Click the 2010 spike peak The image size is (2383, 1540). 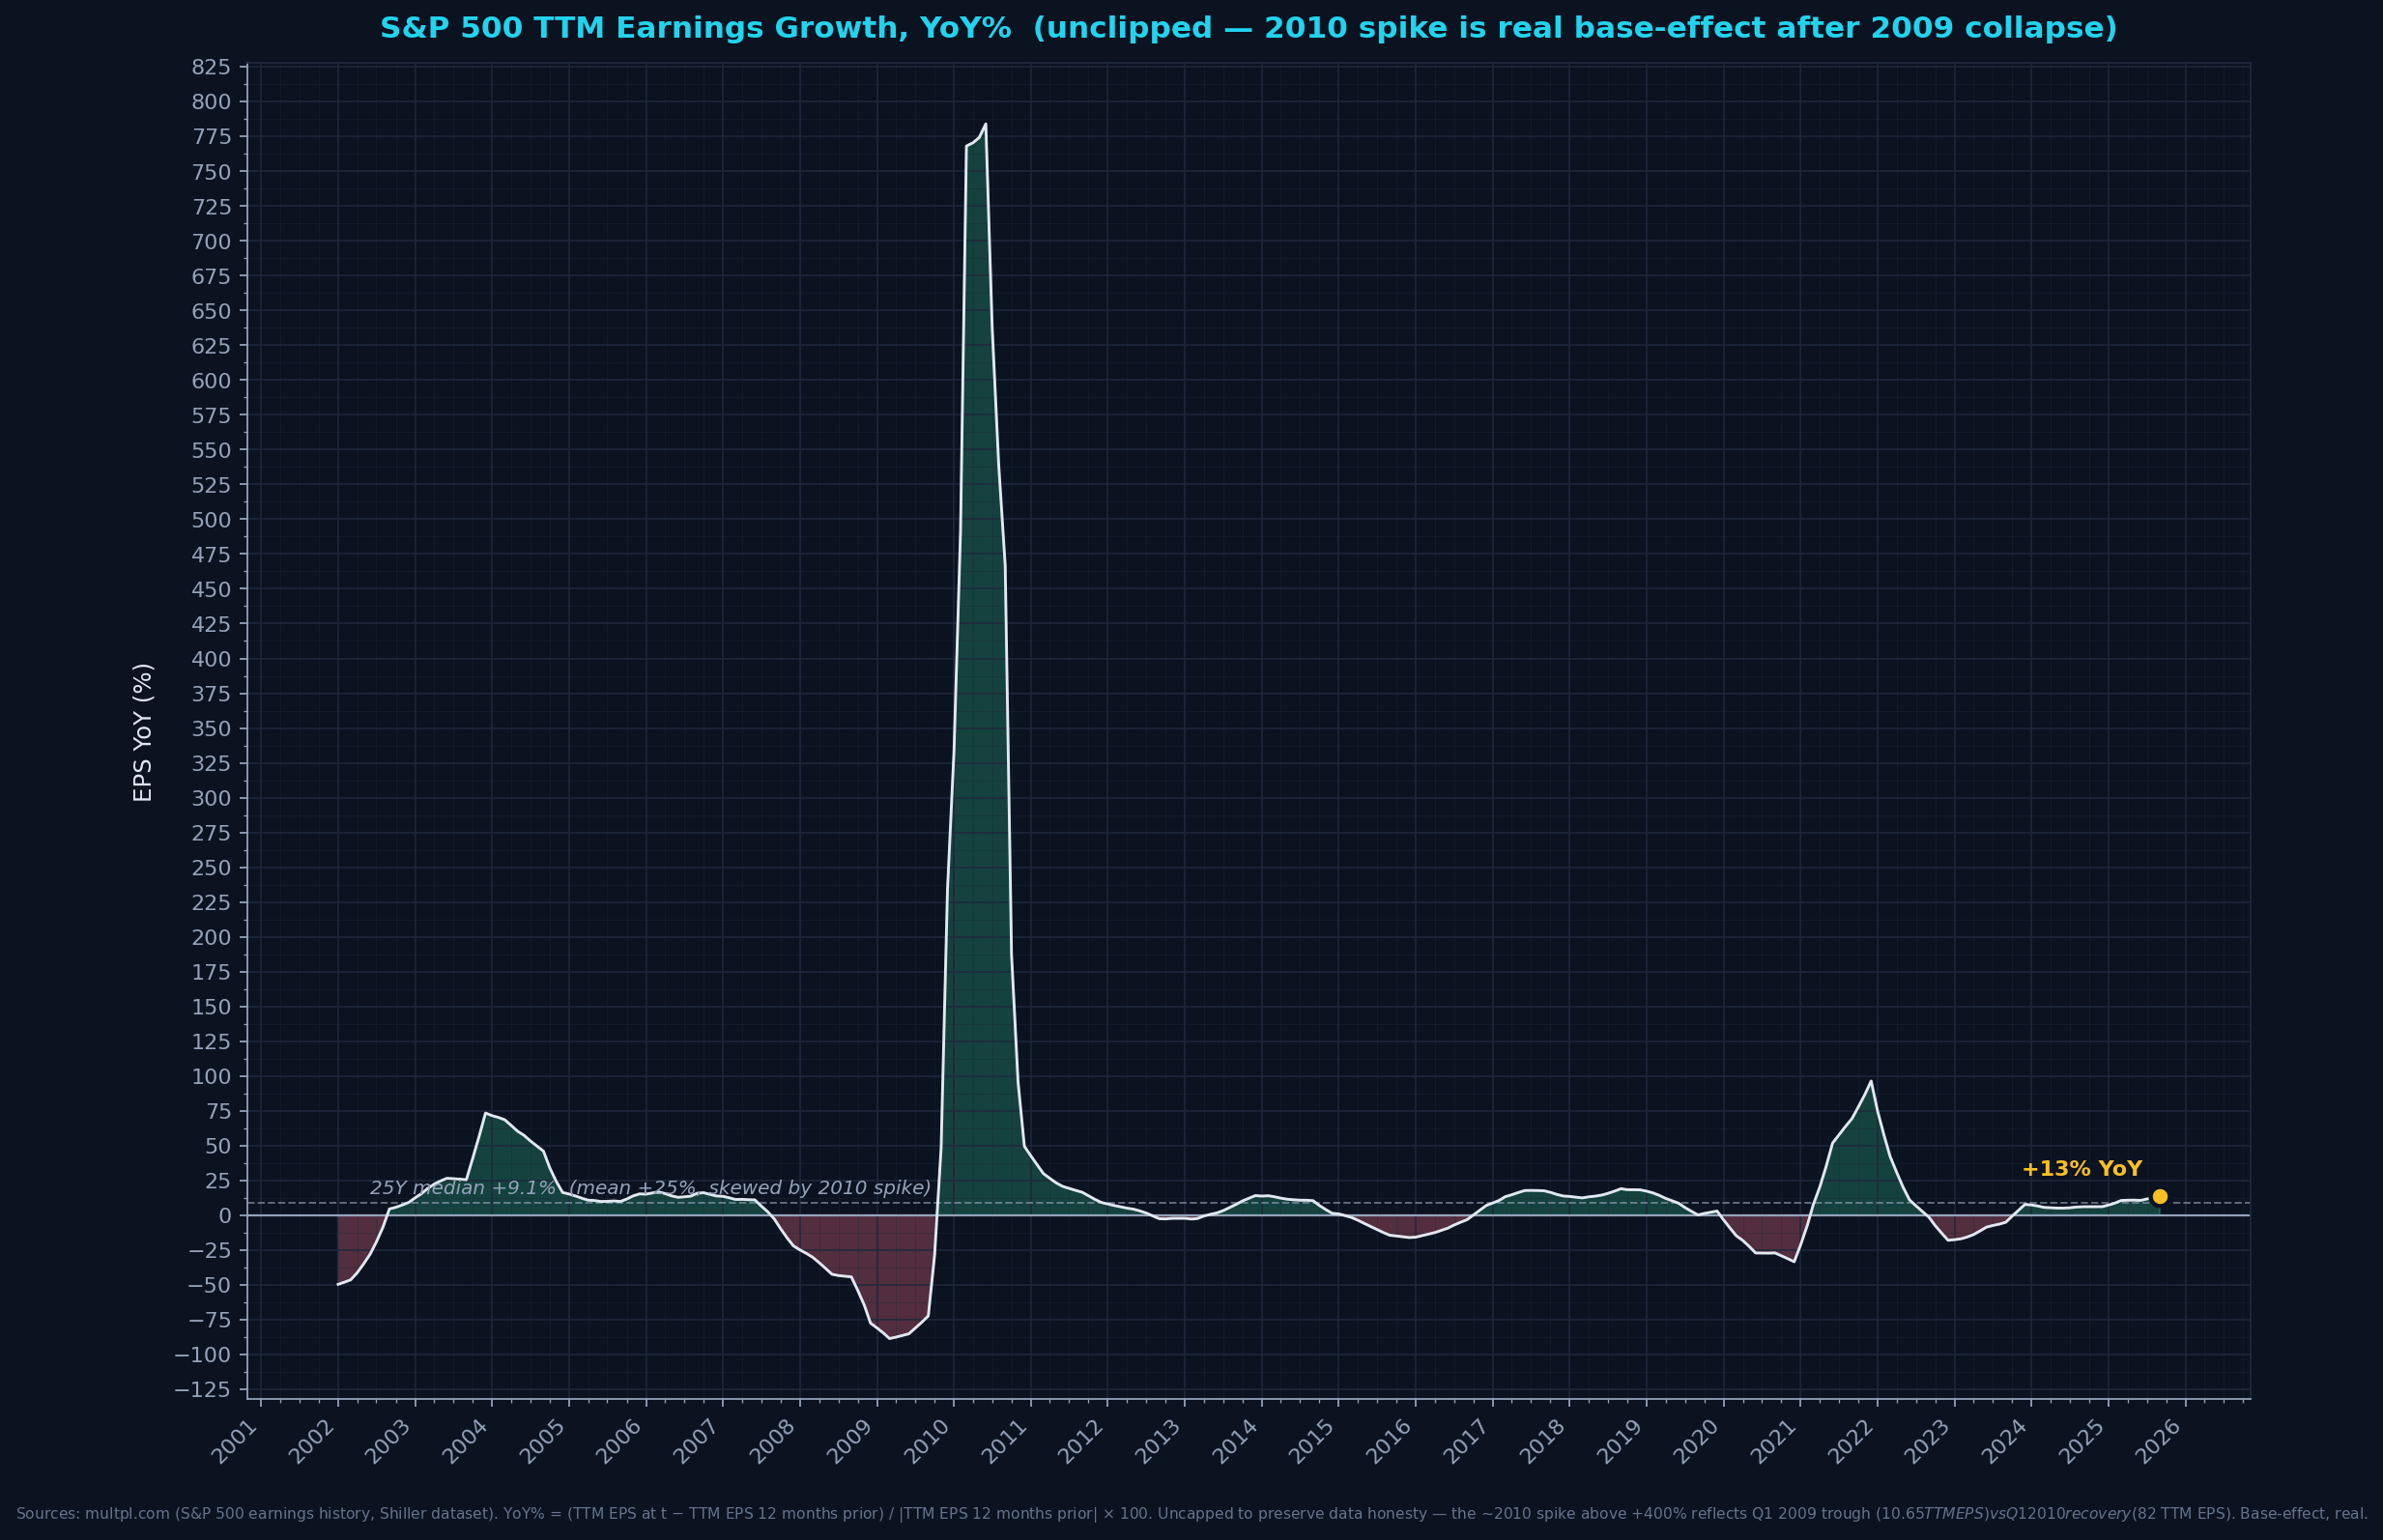point(985,125)
